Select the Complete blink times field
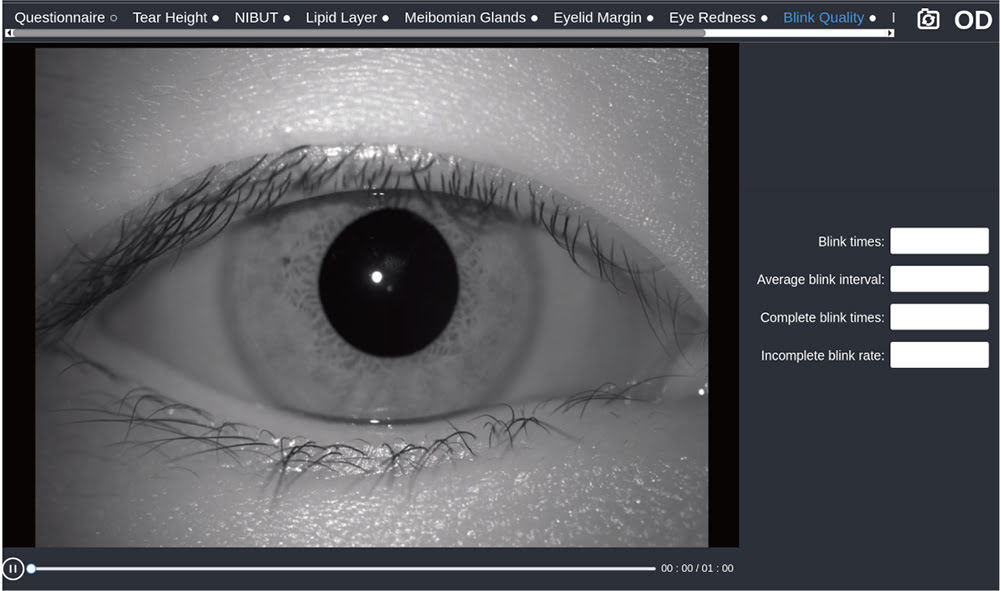 point(939,317)
